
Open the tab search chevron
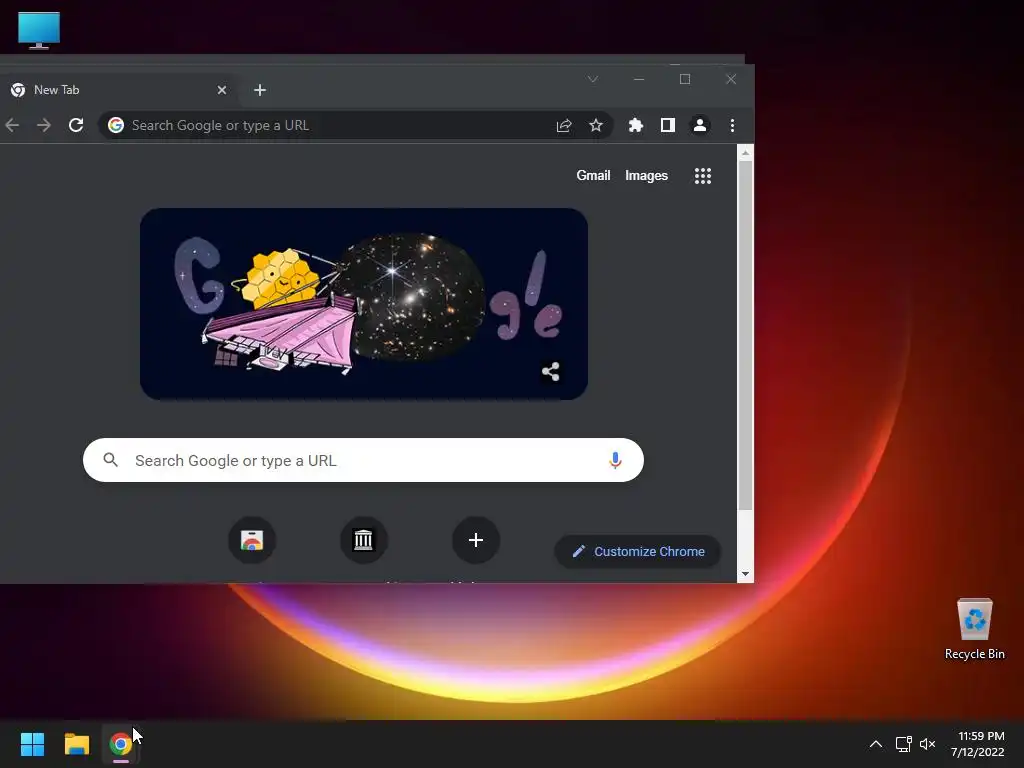(593, 79)
